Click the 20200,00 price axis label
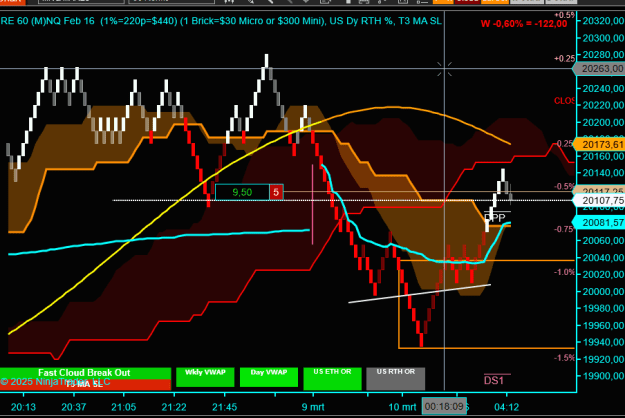Viewport: 625px width, 418px height. (603, 123)
